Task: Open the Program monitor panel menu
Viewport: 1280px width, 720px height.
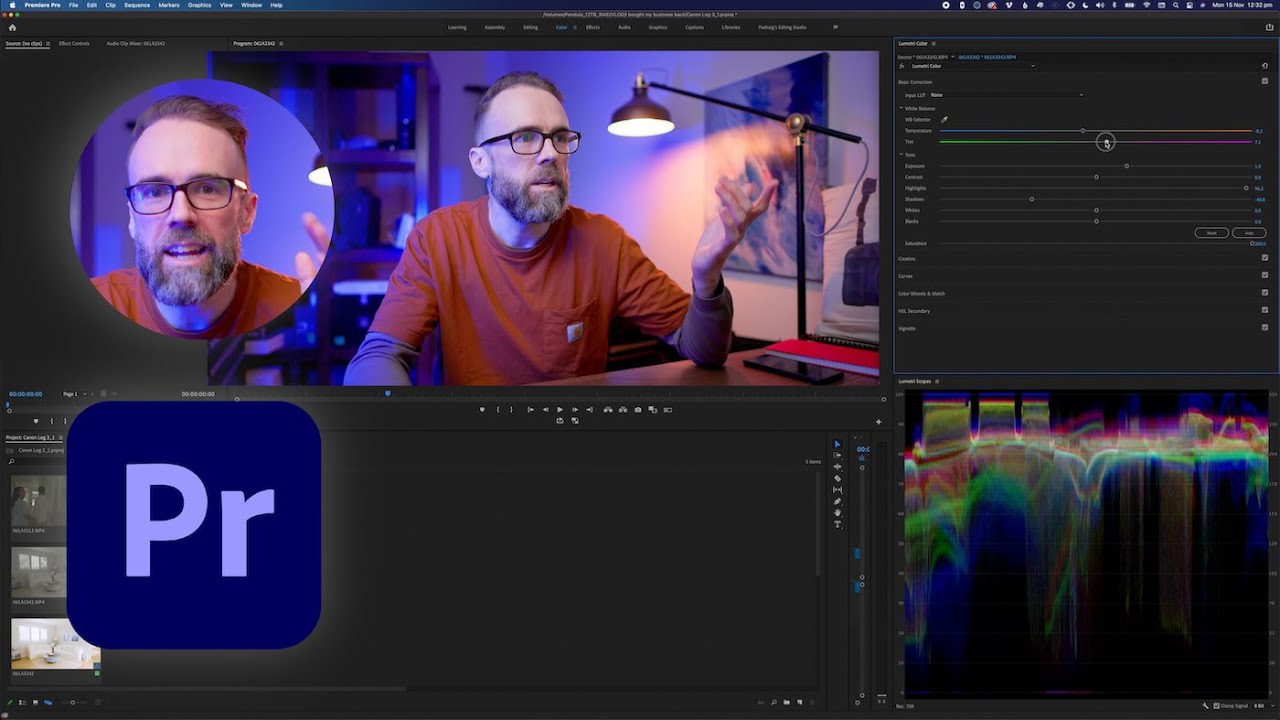Action: click(282, 43)
